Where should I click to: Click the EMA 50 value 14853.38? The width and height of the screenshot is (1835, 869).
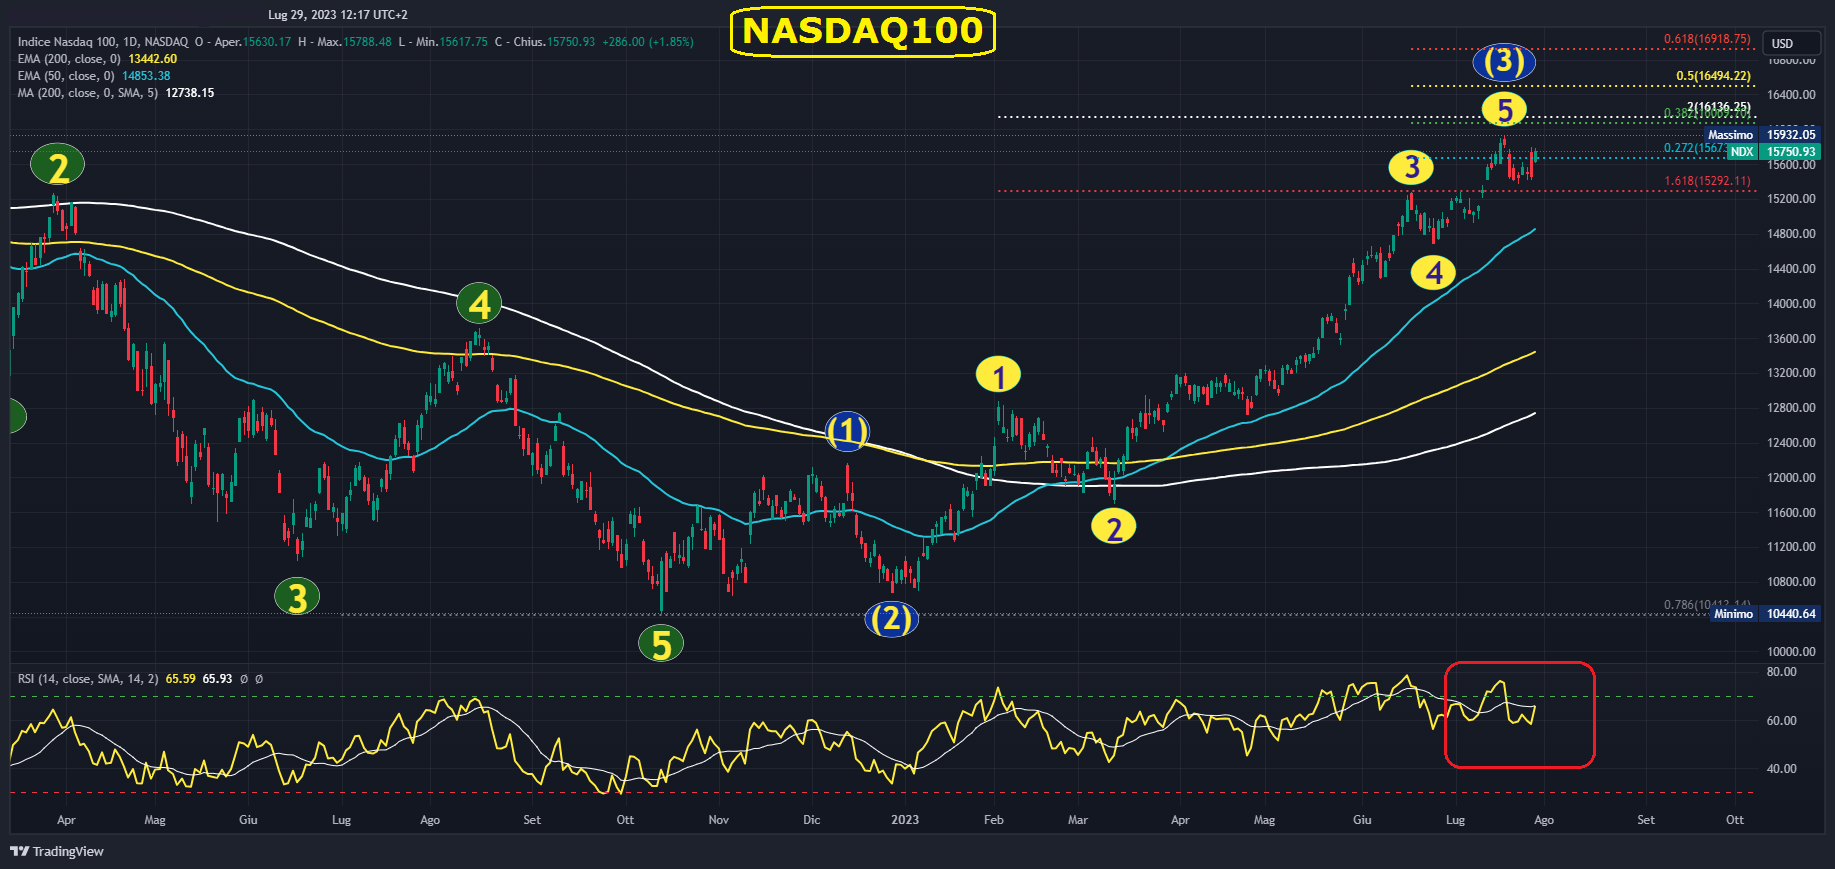click(x=146, y=76)
